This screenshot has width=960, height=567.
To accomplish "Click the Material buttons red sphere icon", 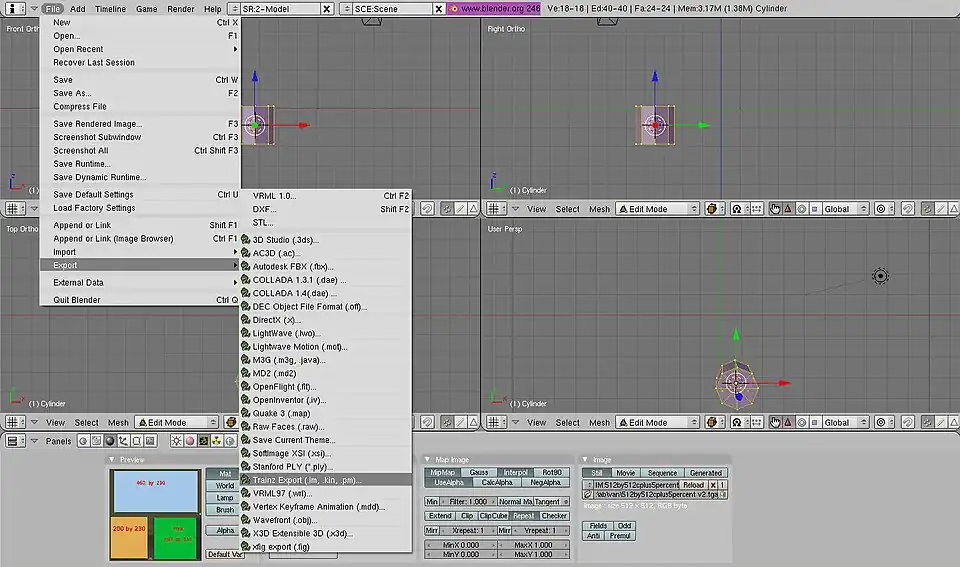I will pos(190,441).
